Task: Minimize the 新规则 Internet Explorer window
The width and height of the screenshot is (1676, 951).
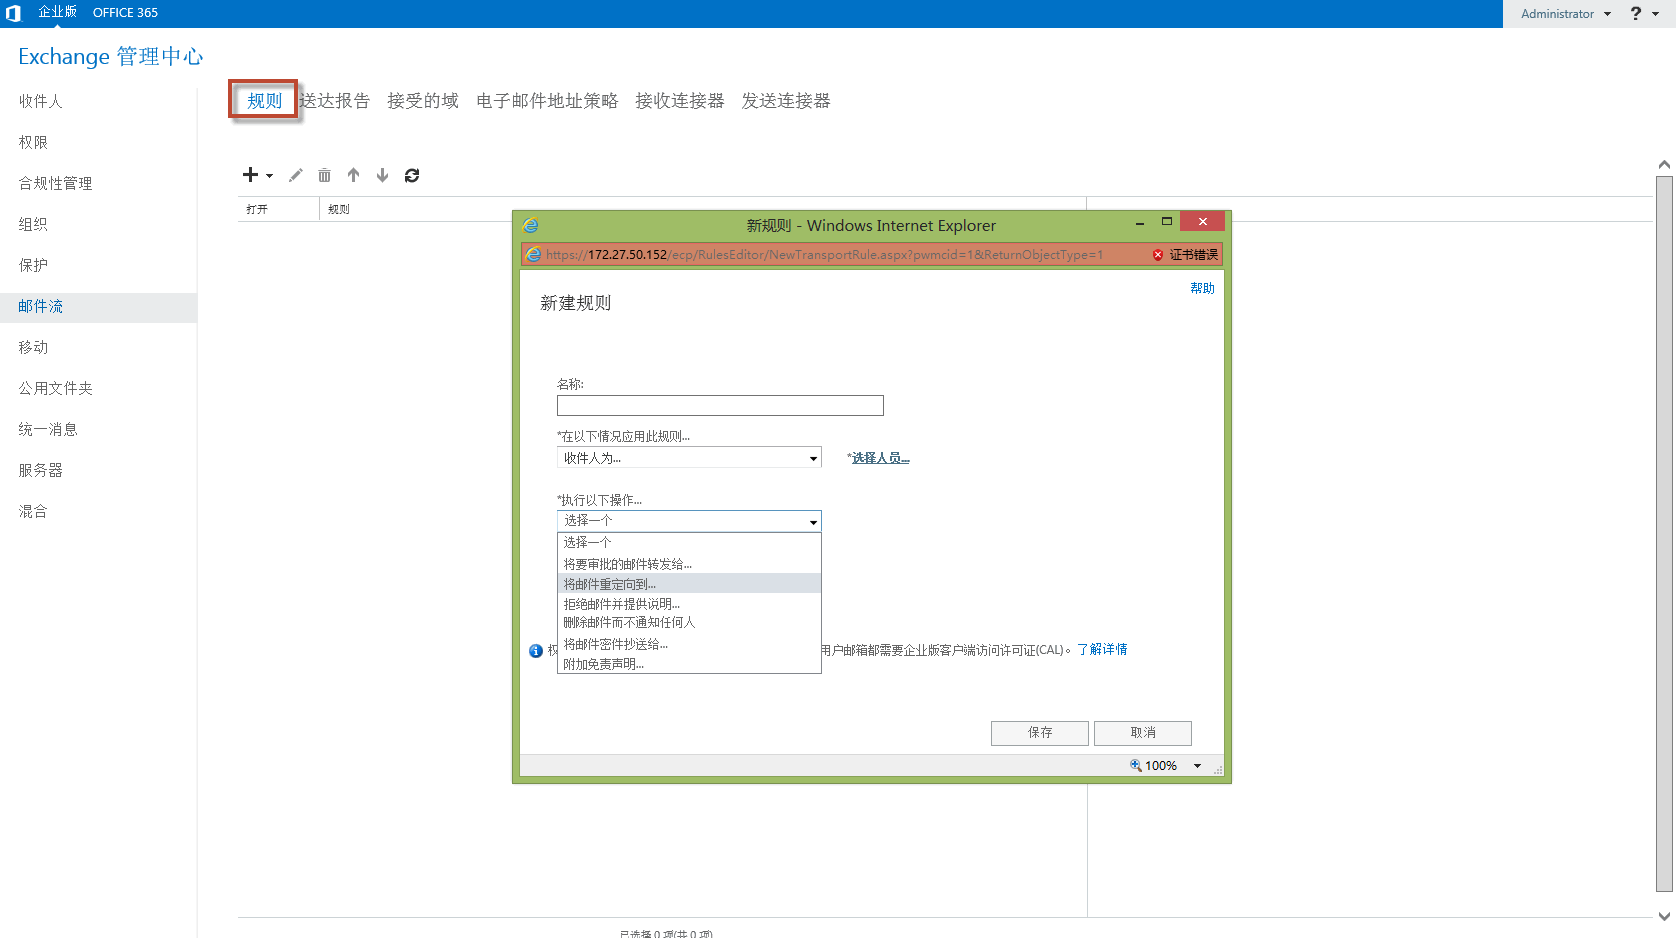Action: pos(1140,224)
